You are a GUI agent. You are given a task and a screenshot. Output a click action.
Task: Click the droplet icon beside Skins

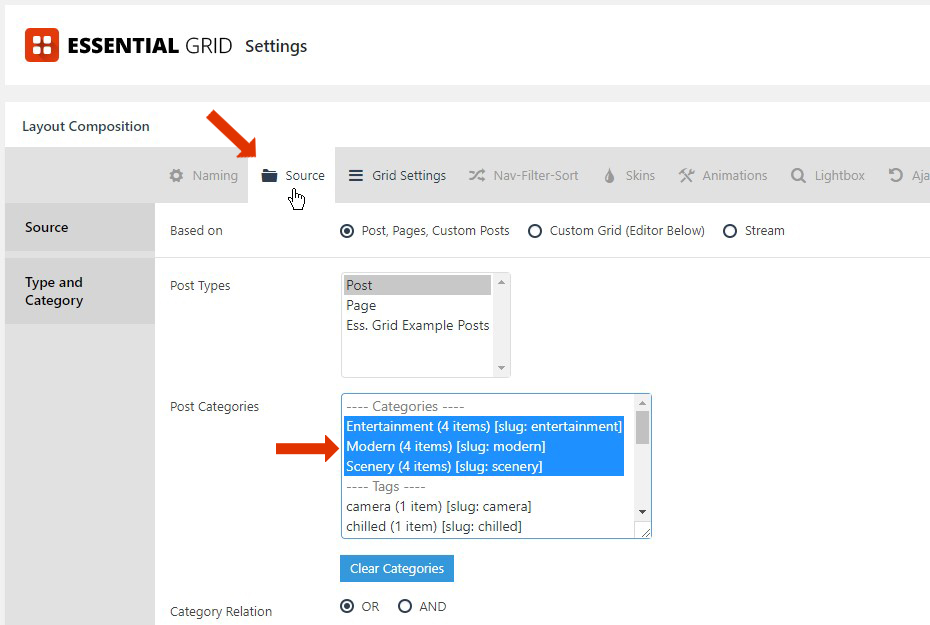[x=609, y=176]
